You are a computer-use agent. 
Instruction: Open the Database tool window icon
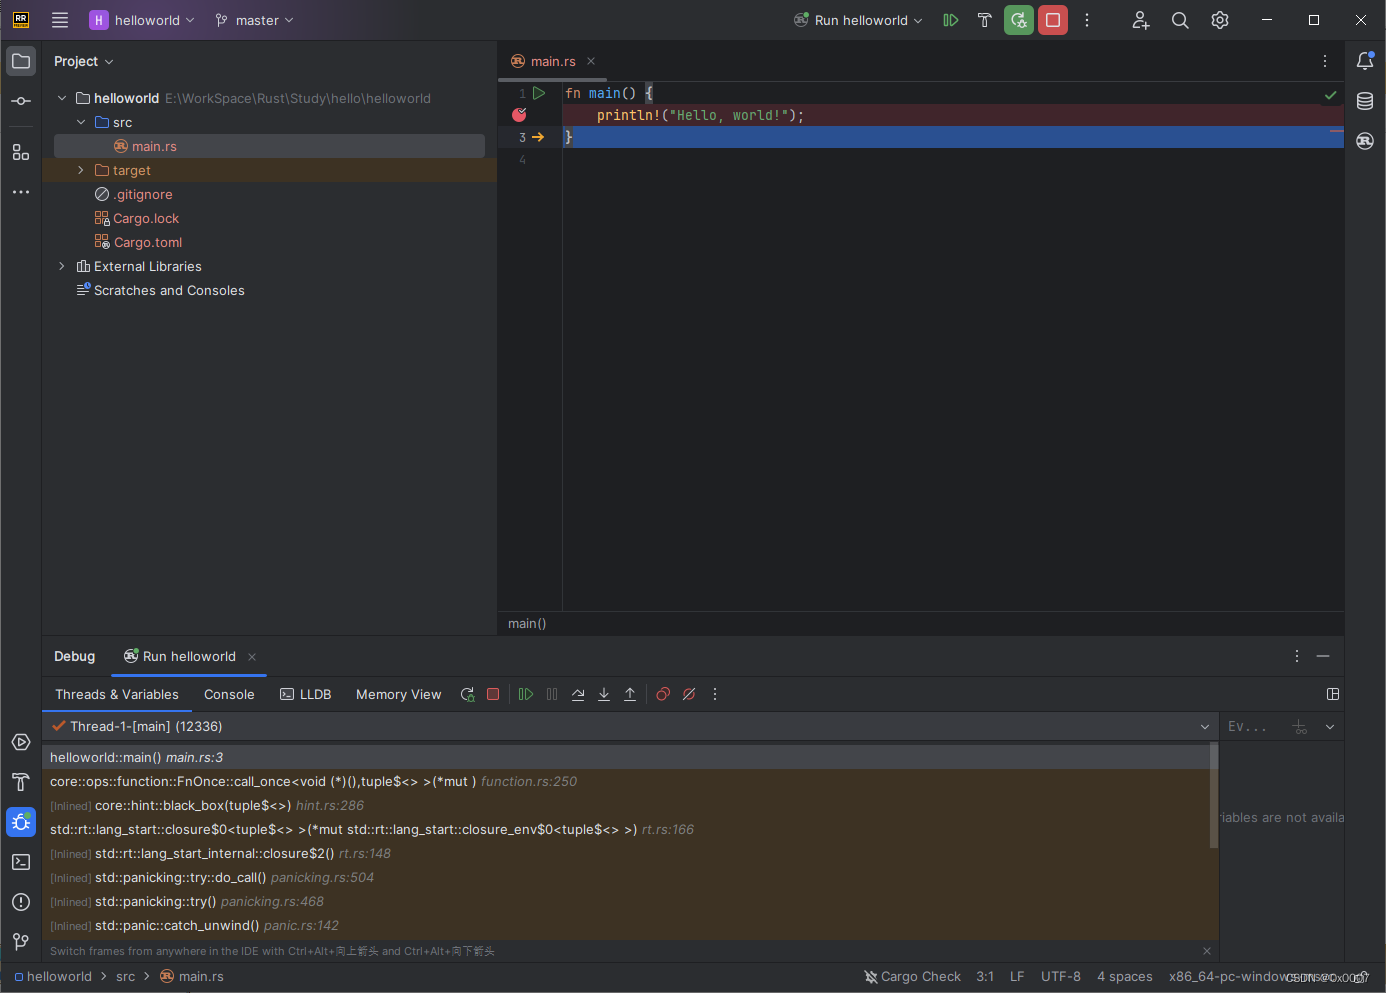click(x=1364, y=100)
